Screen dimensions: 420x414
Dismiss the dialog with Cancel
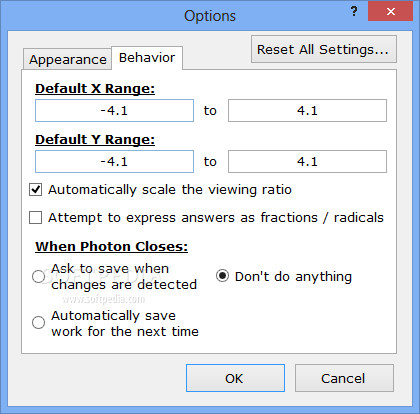click(344, 378)
